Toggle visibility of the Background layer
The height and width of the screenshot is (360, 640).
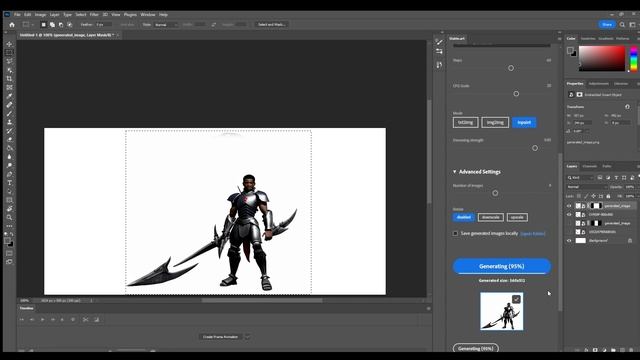click(x=569, y=240)
